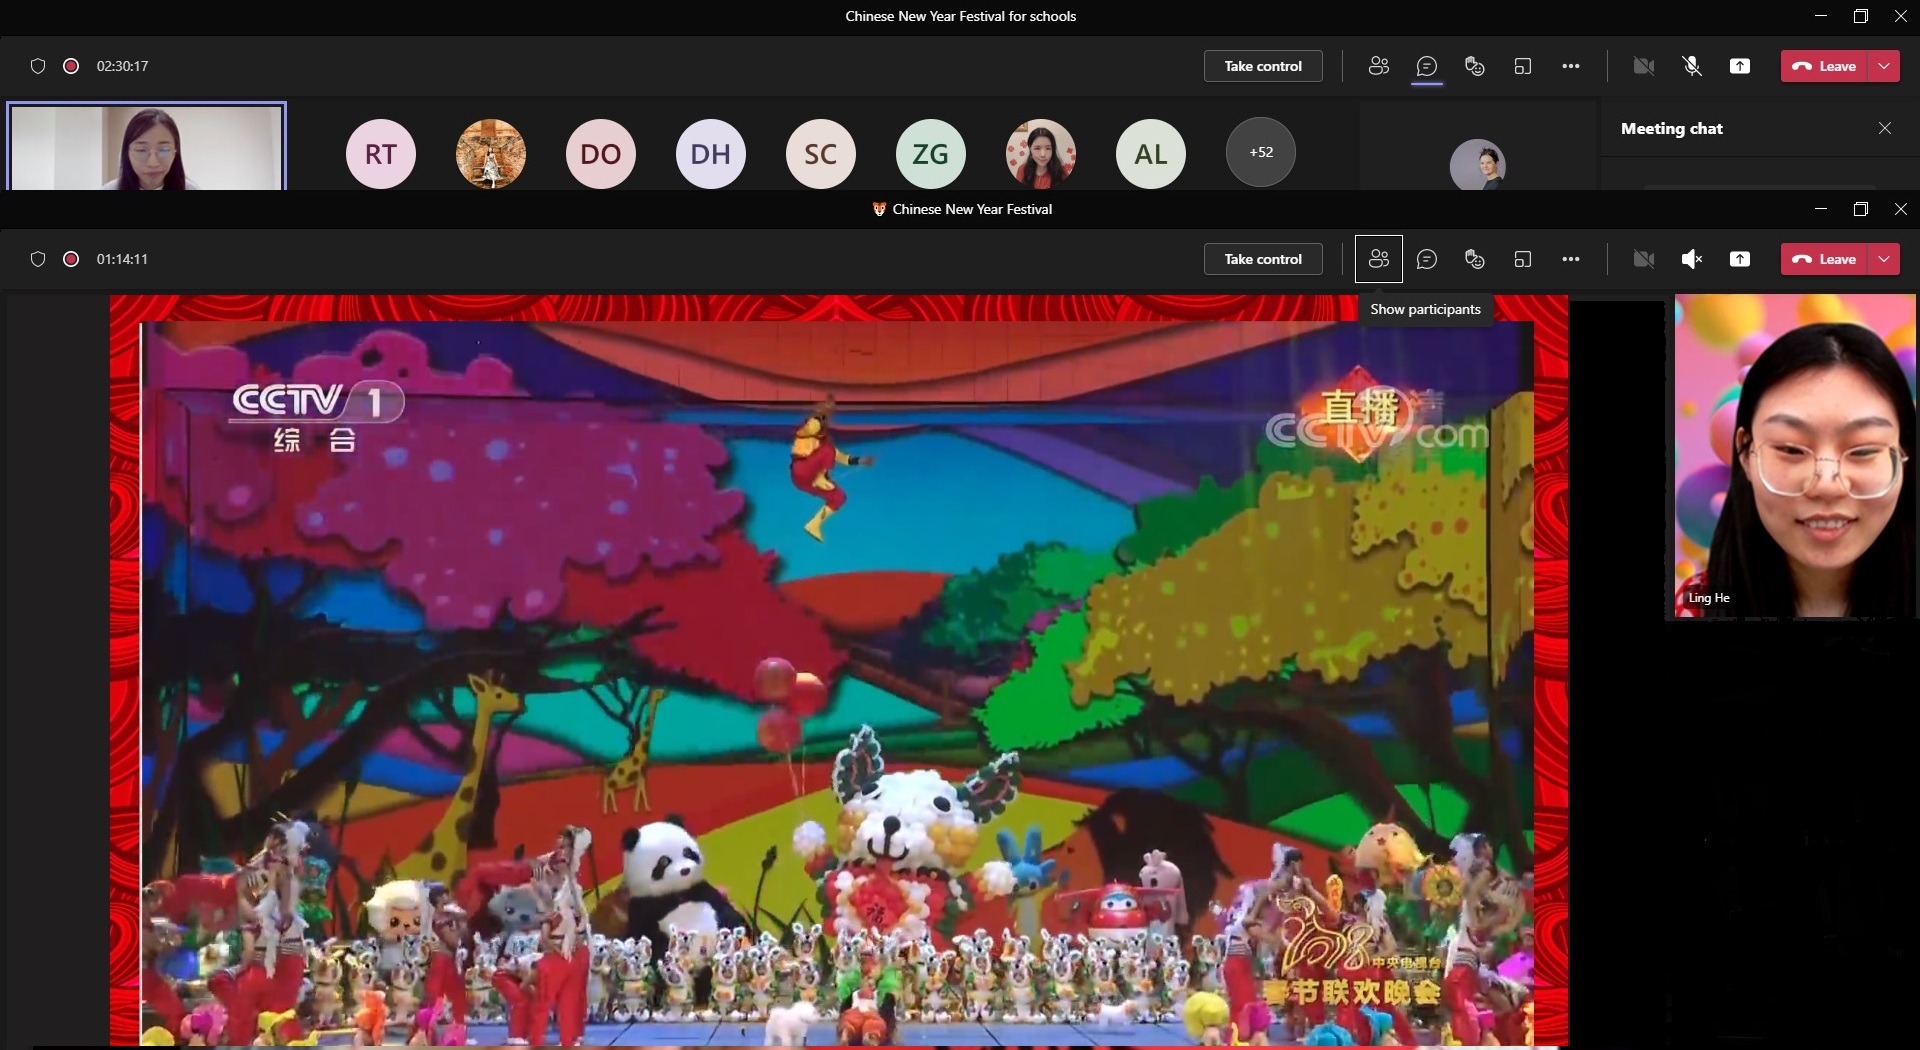
Task: Select the AL participant avatar
Action: [1150, 153]
